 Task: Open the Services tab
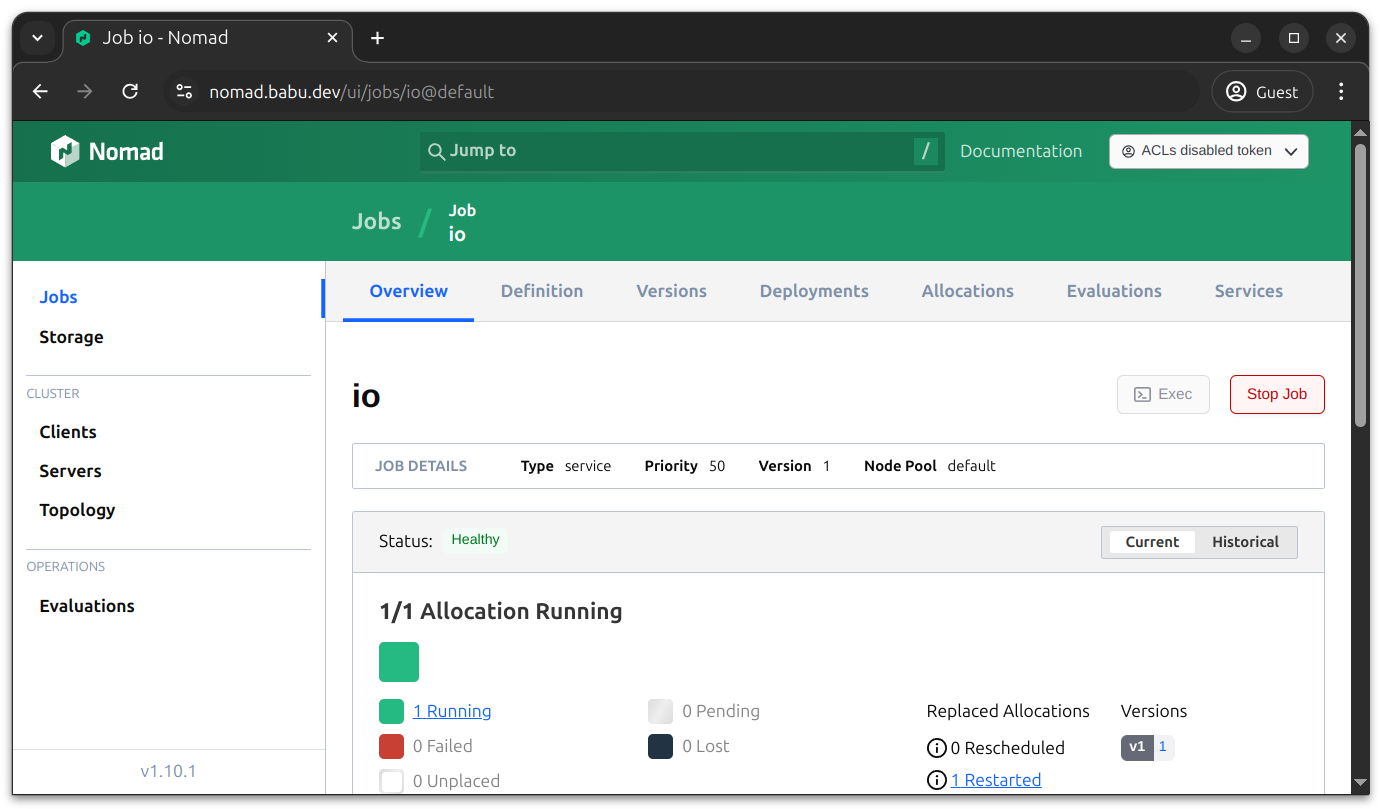1249,291
